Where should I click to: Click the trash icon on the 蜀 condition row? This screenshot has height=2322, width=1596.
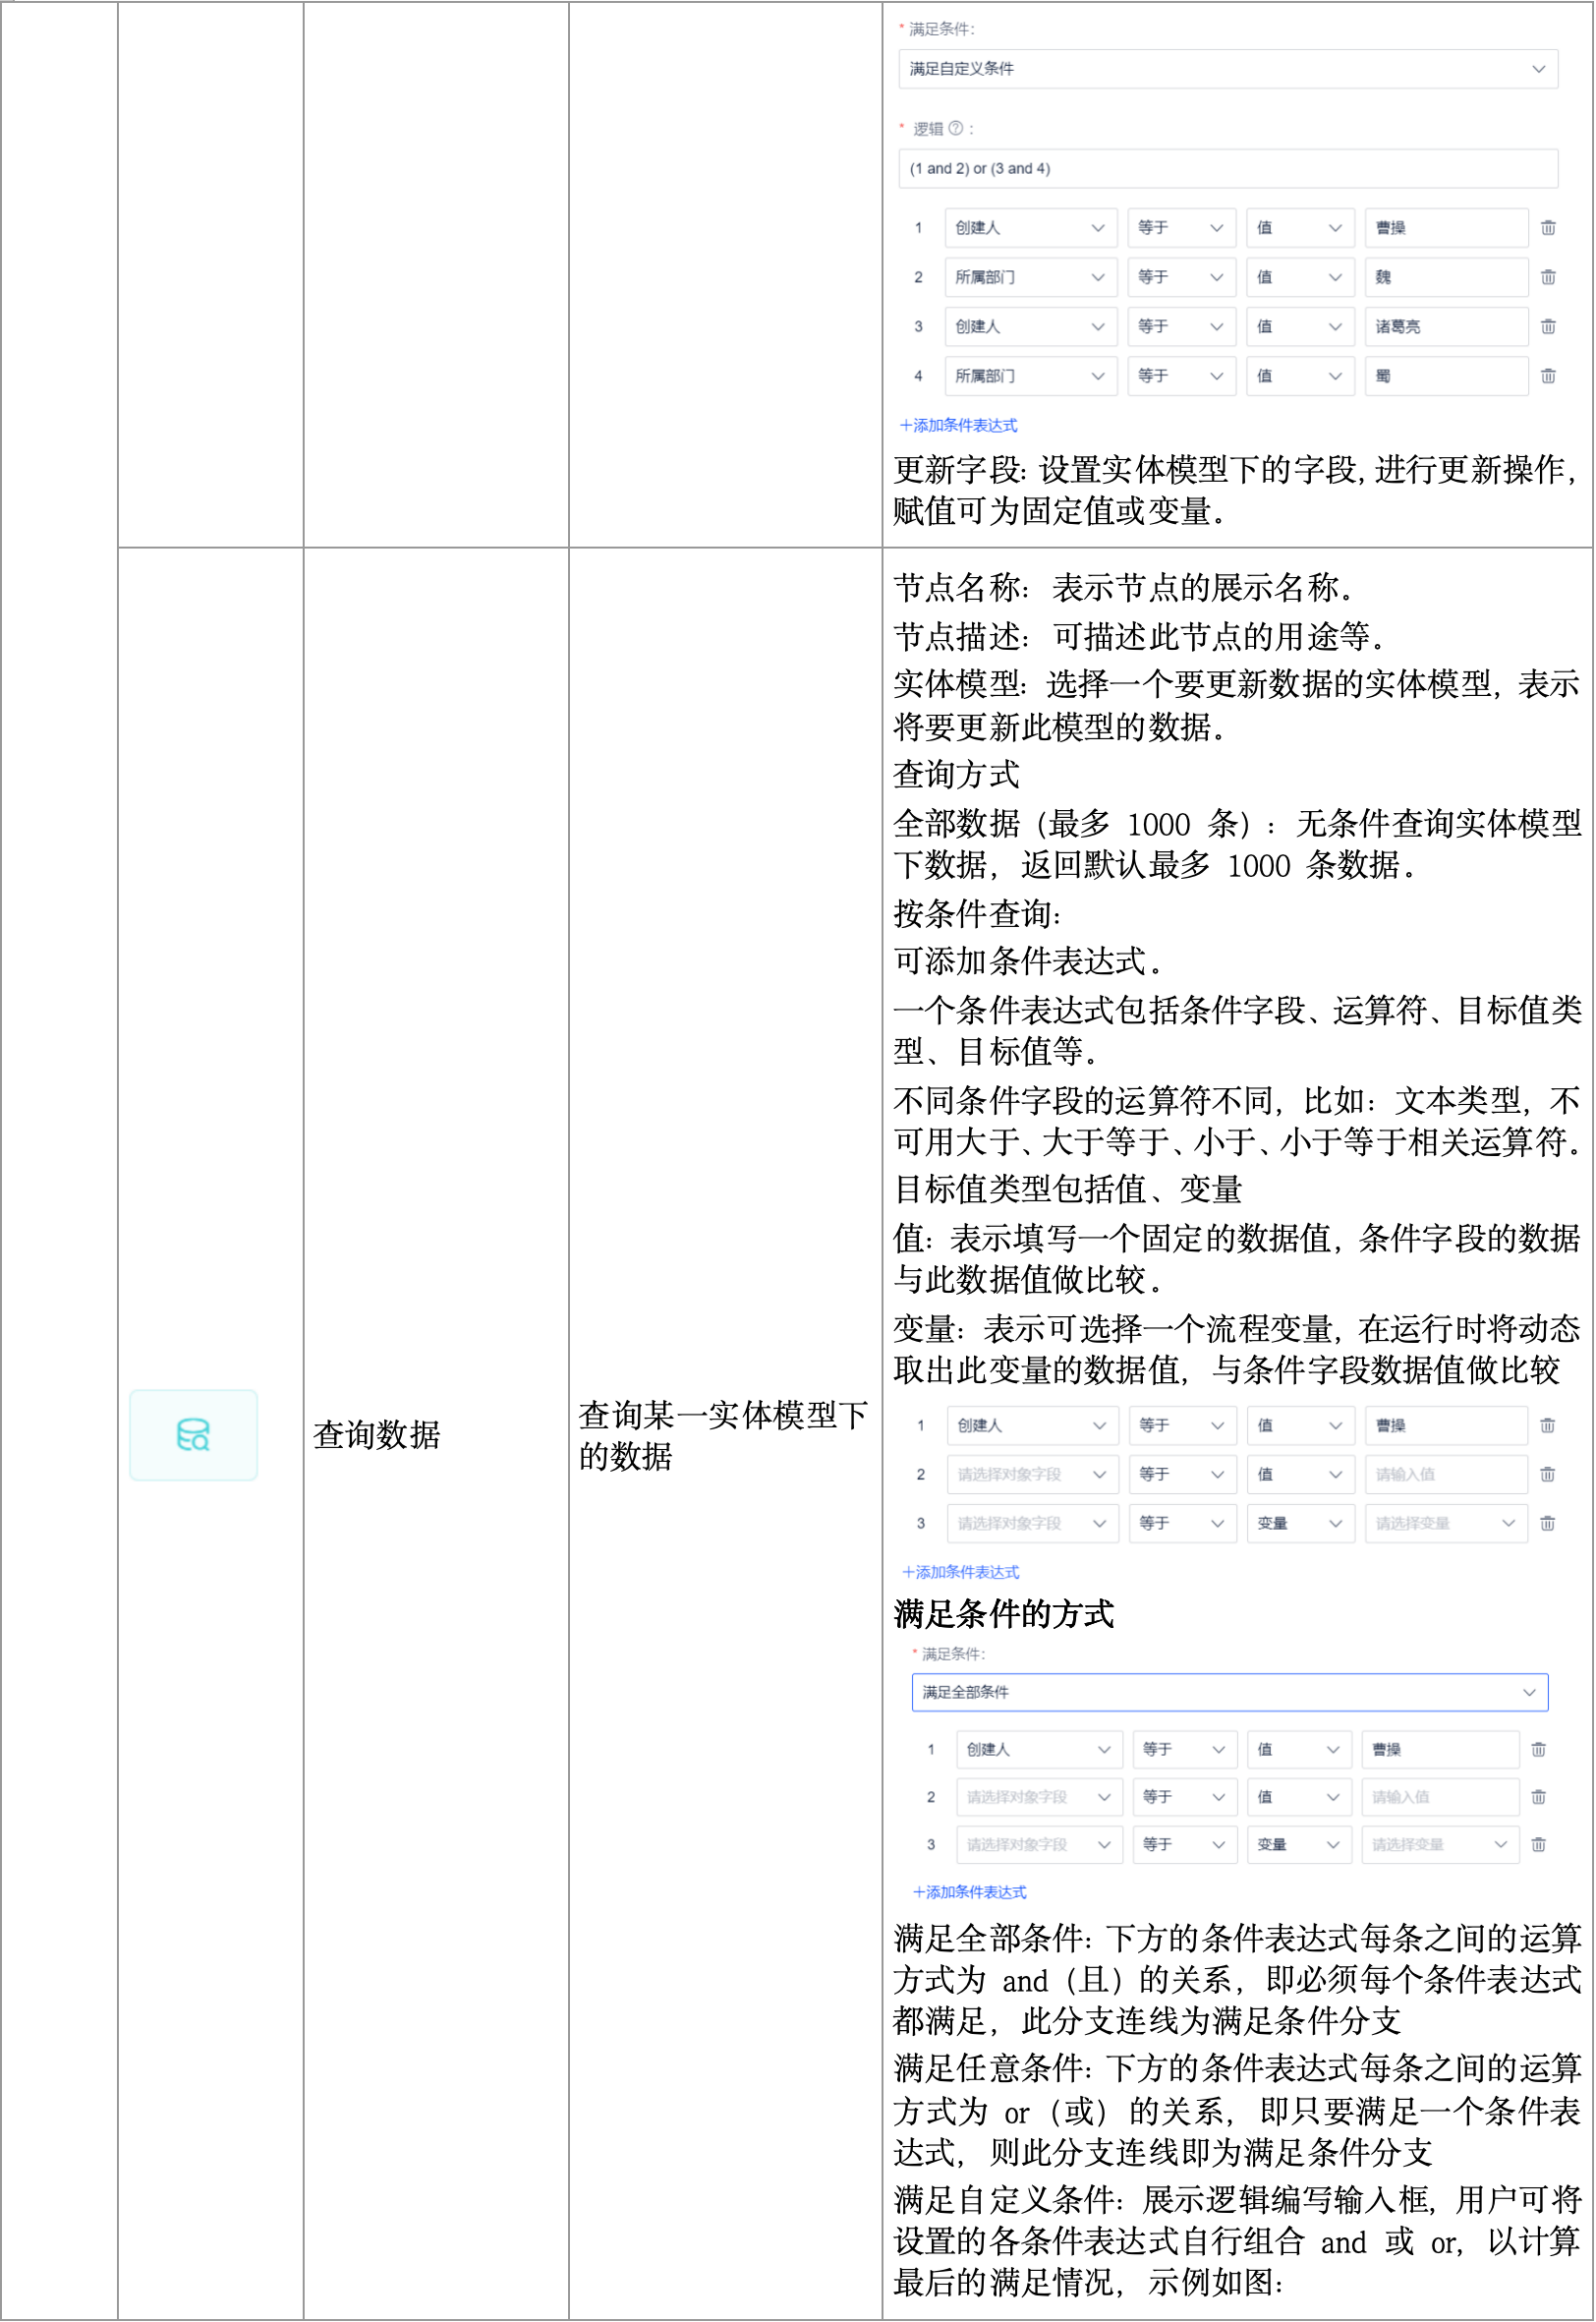pos(1548,376)
